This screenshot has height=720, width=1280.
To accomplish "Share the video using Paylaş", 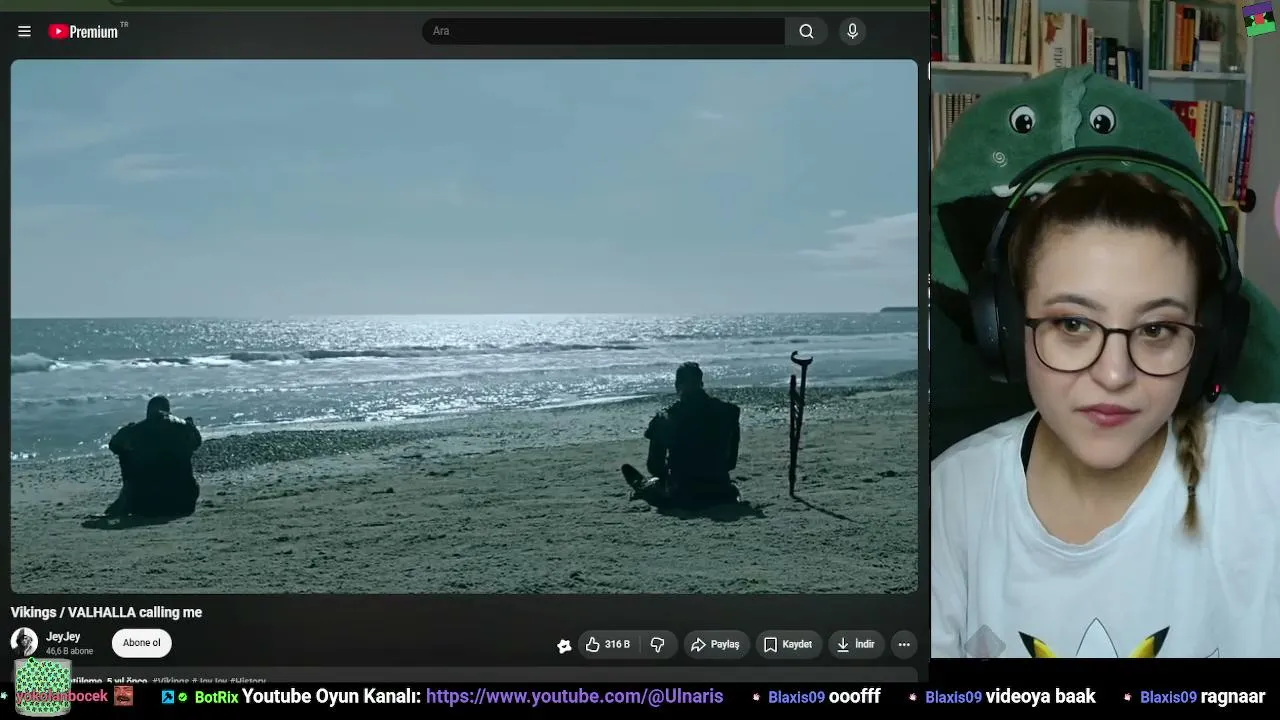I will tap(715, 645).
